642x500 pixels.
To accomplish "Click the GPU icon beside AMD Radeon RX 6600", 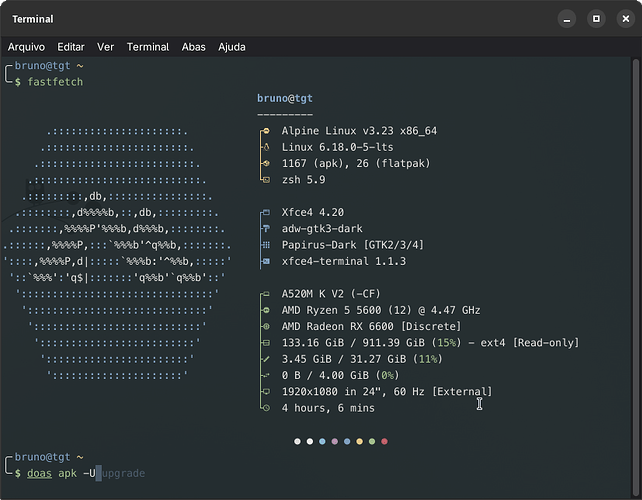I will click(x=265, y=327).
